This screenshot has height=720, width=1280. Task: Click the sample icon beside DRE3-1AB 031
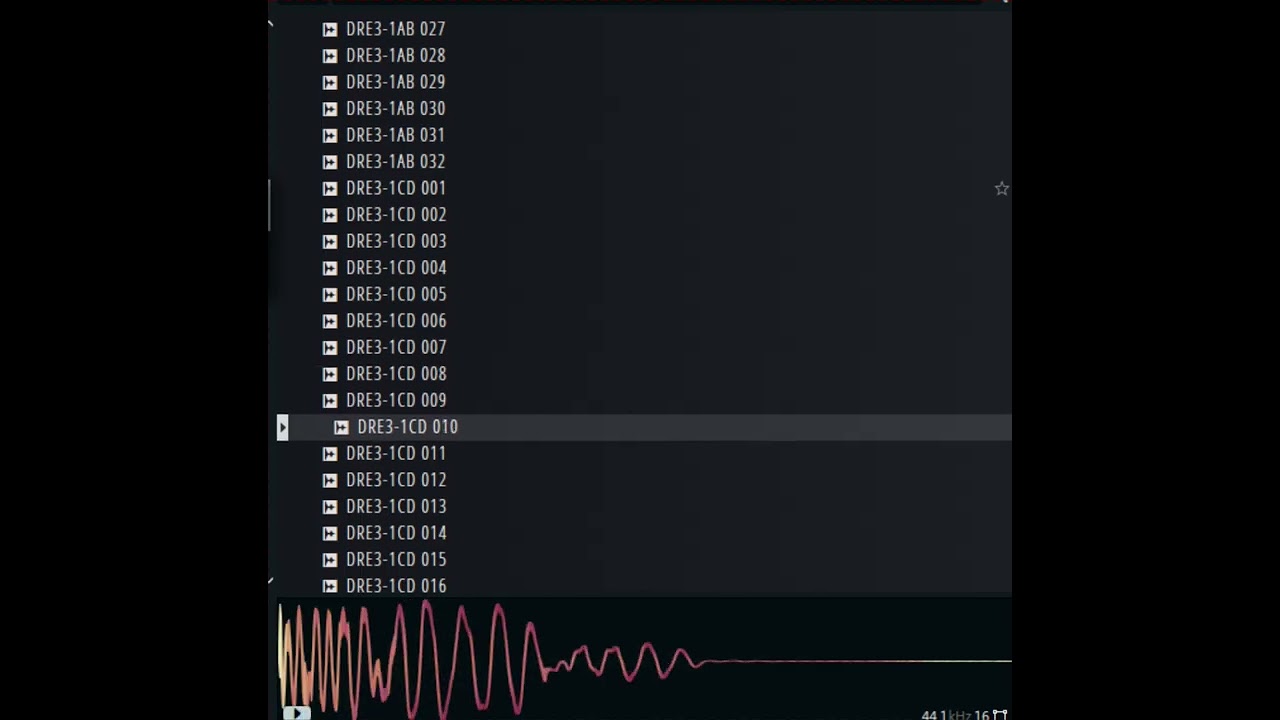click(x=330, y=136)
